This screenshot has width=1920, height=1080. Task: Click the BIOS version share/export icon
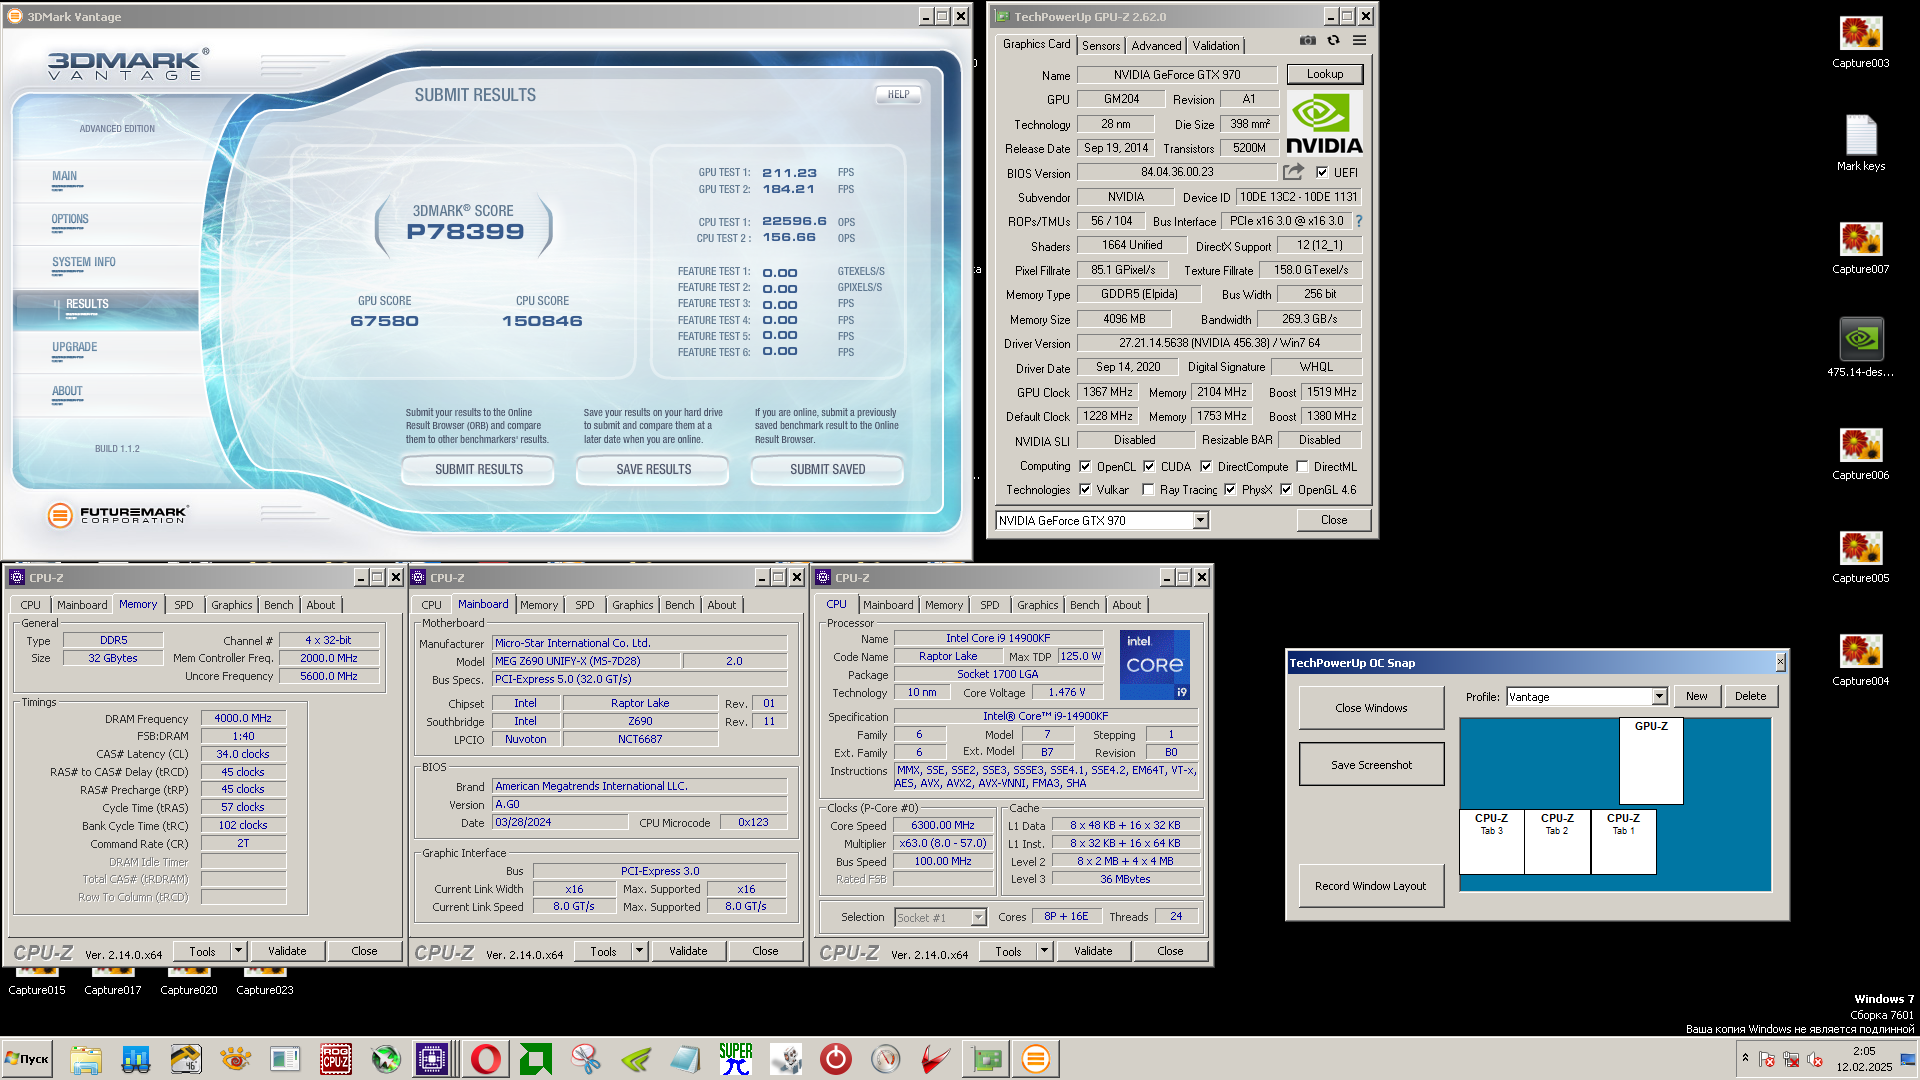pos(1294,172)
